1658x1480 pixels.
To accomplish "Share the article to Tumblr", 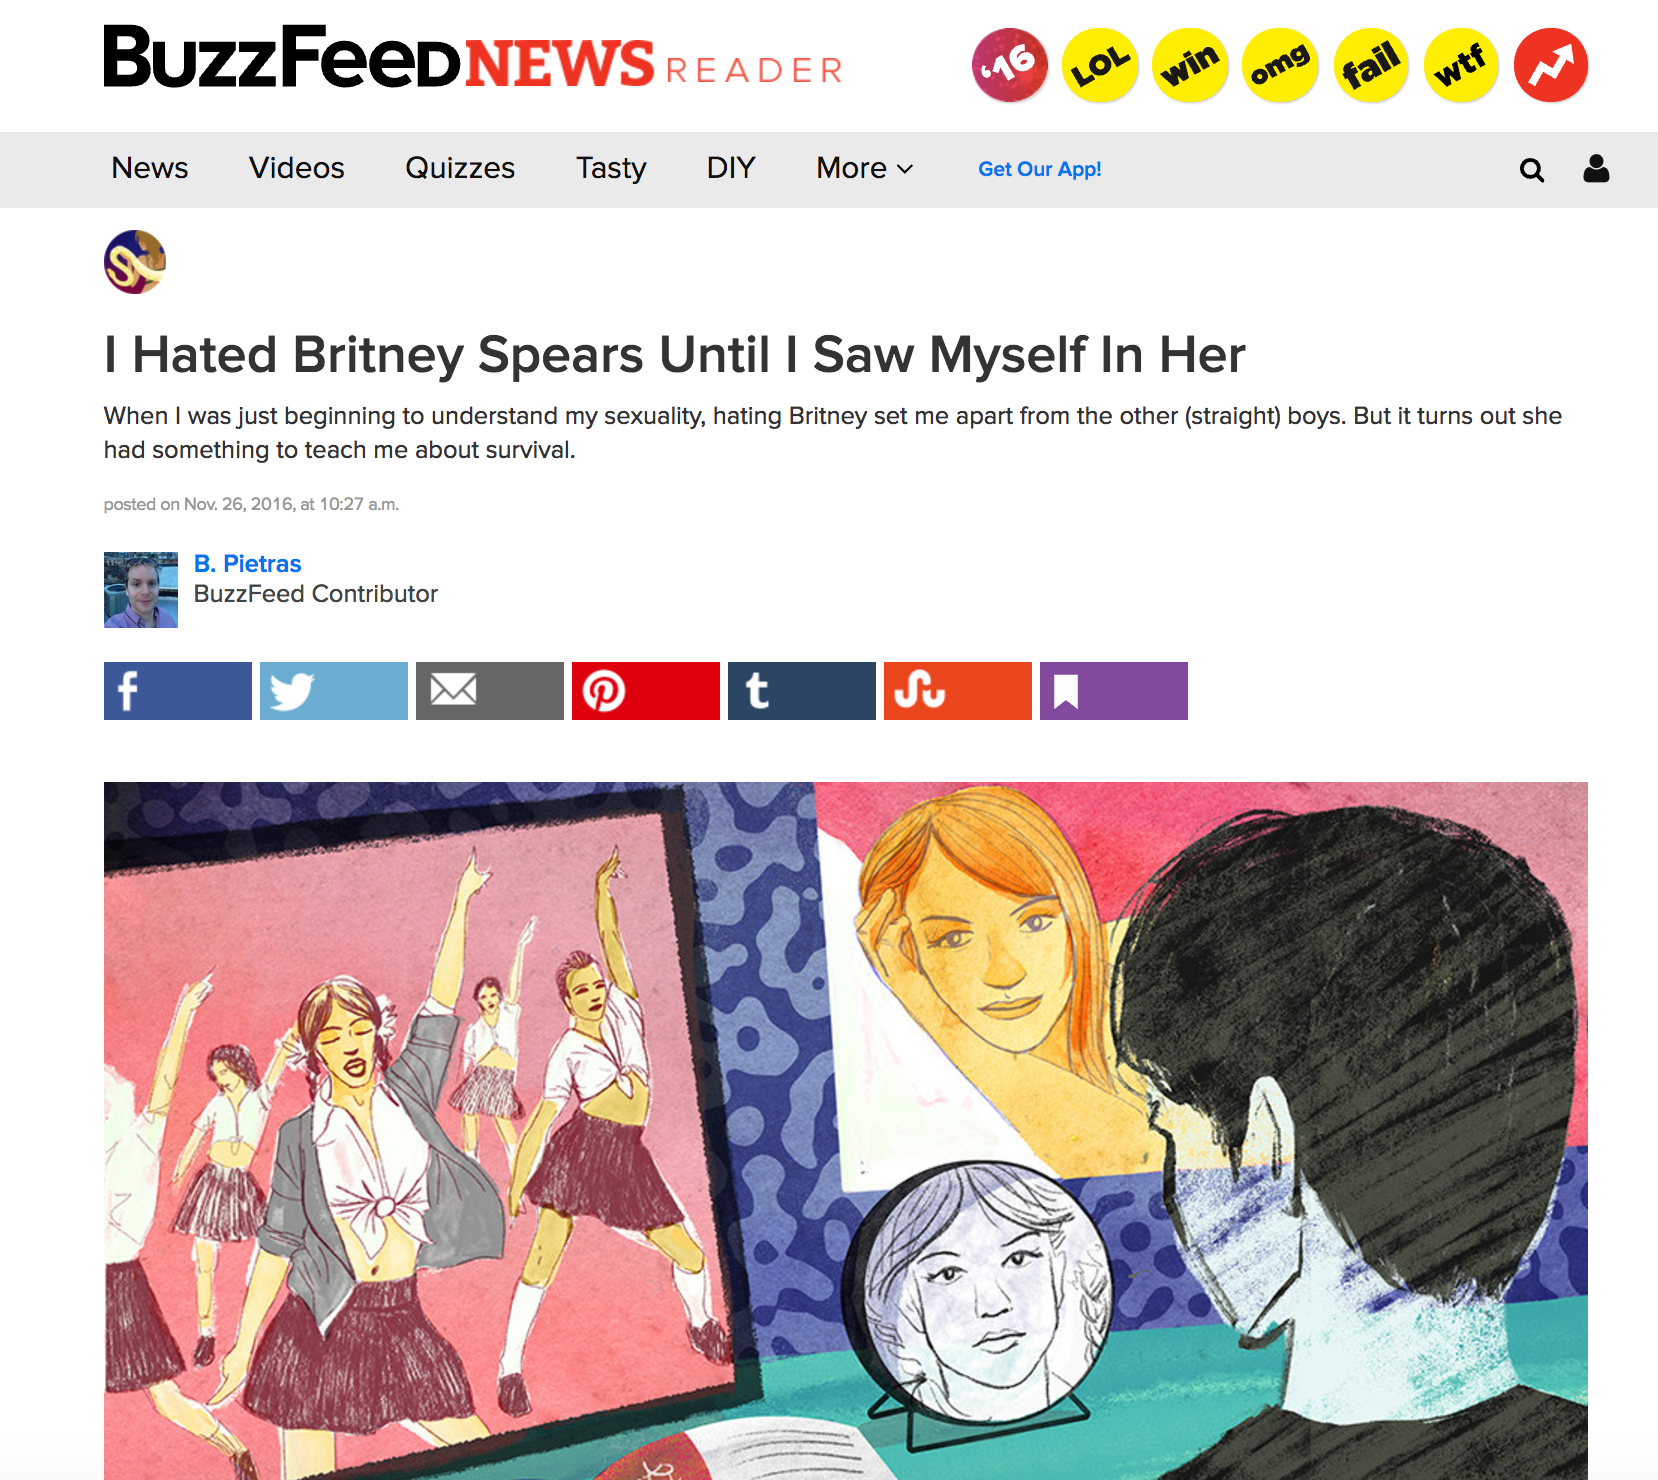I will 802,691.
